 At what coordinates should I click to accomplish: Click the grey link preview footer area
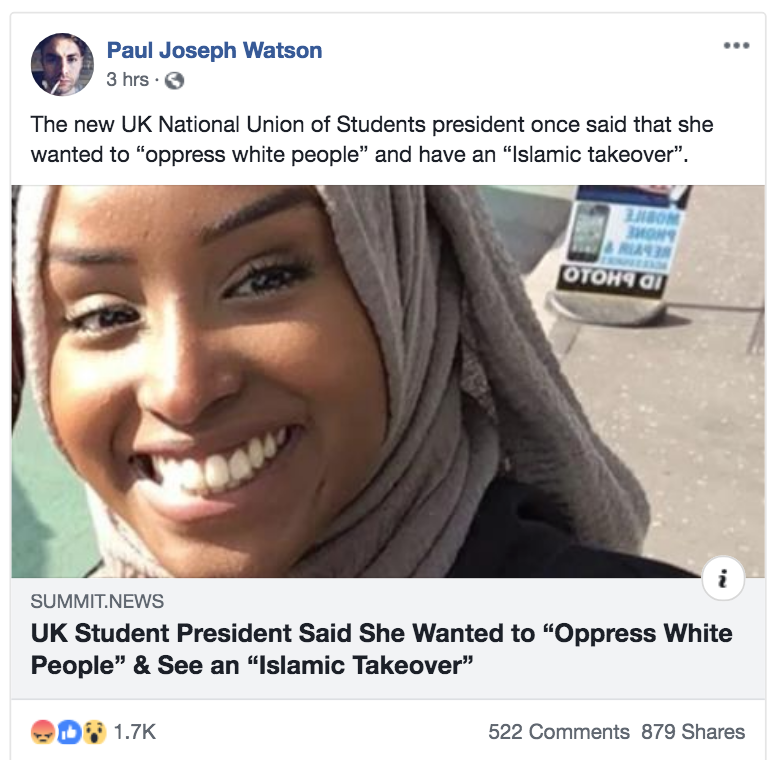click(x=388, y=638)
